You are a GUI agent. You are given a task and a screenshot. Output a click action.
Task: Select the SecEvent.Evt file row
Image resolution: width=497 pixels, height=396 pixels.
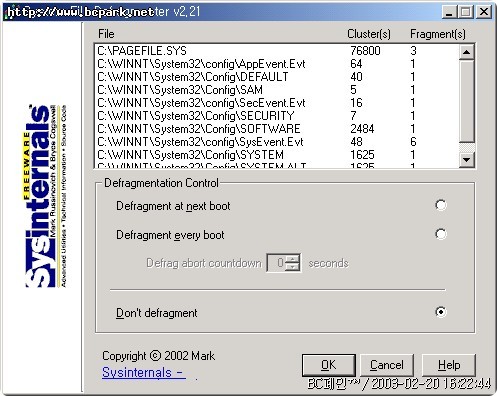[x=277, y=103]
